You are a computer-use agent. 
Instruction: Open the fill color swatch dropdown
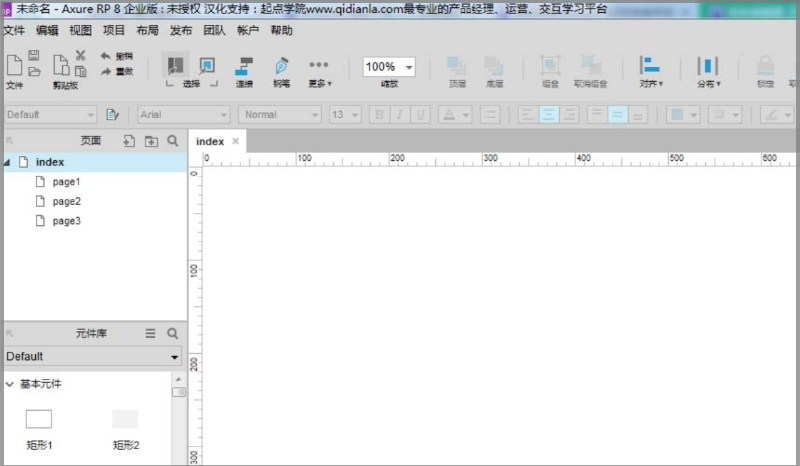click(x=683, y=114)
